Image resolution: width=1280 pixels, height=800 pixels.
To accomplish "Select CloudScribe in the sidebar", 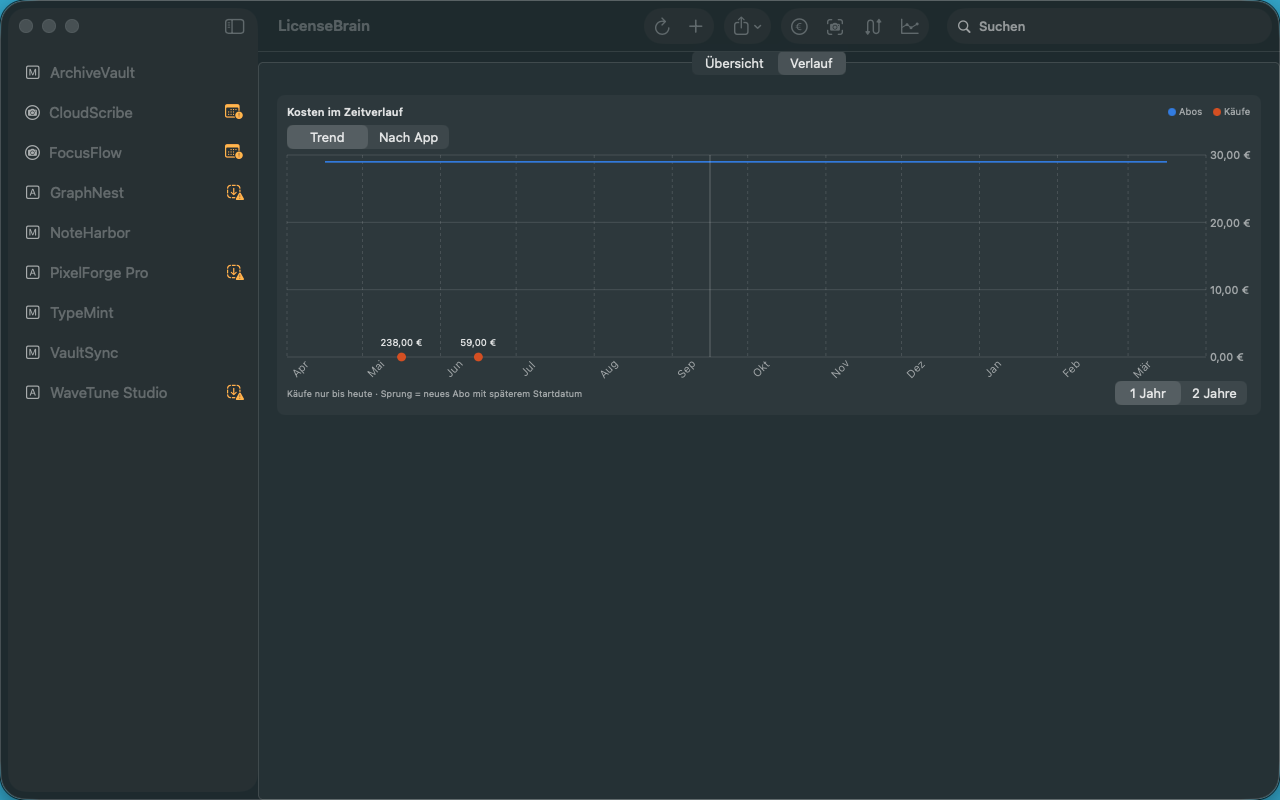I will [x=132, y=113].
